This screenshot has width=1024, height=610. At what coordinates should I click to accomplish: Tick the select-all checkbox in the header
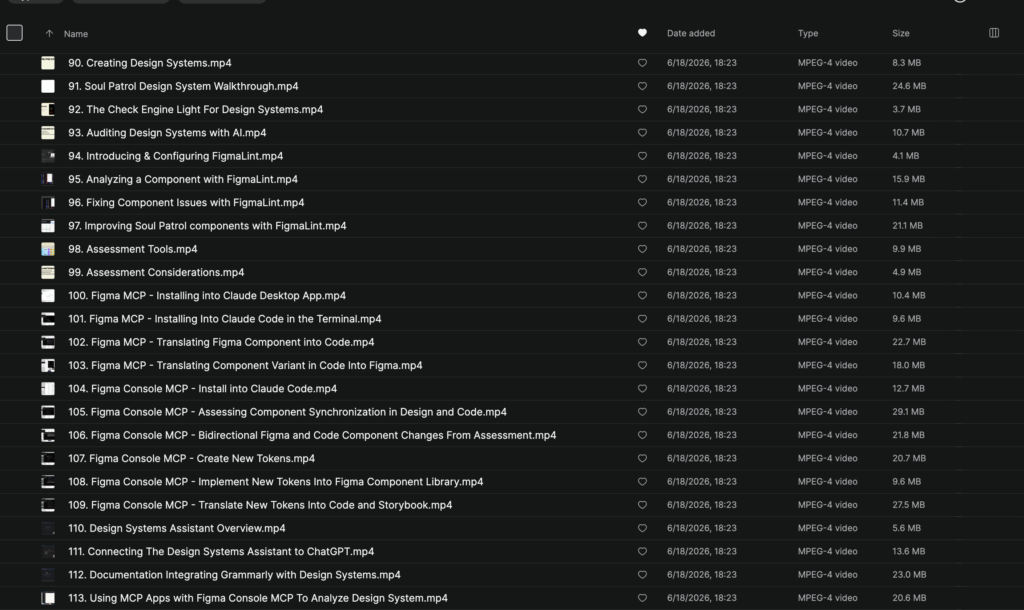point(14,33)
